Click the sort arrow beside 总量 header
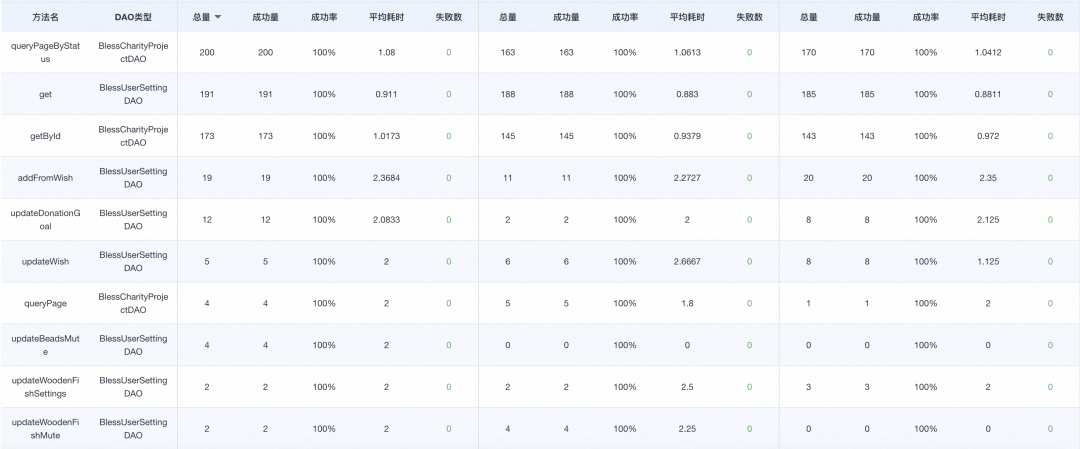The image size is (1080, 449). 218,17
